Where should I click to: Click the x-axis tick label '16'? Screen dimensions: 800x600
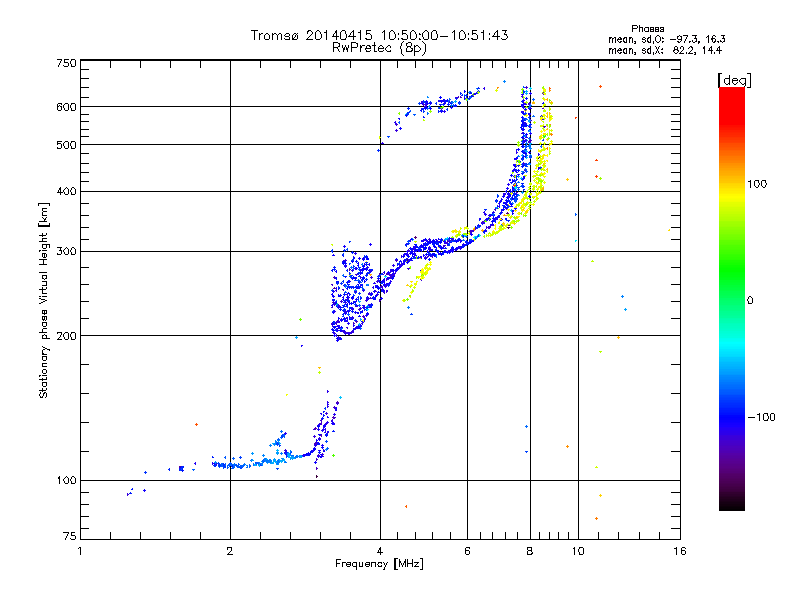click(680, 551)
